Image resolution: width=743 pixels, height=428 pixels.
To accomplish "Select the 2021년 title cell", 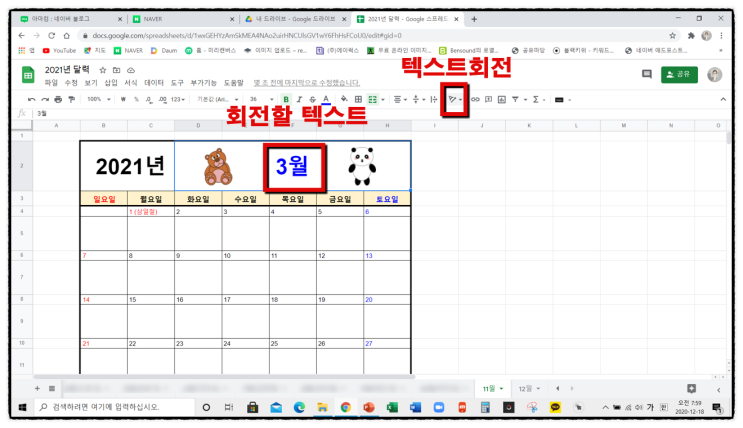I will click(x=128, y=166).
